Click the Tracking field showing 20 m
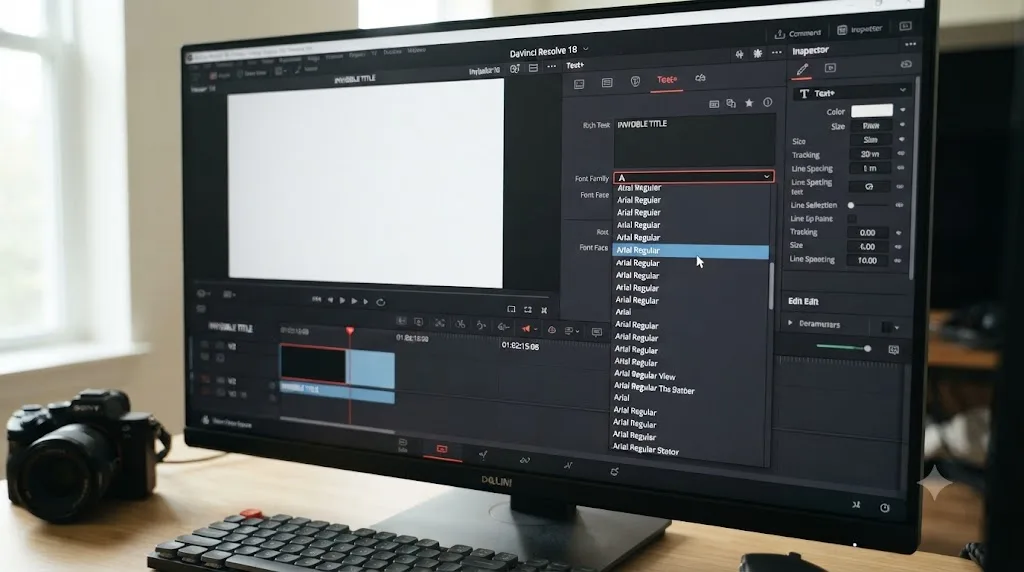The width and height of the screenshot is (1024, 572). click(x=870, y=154)
